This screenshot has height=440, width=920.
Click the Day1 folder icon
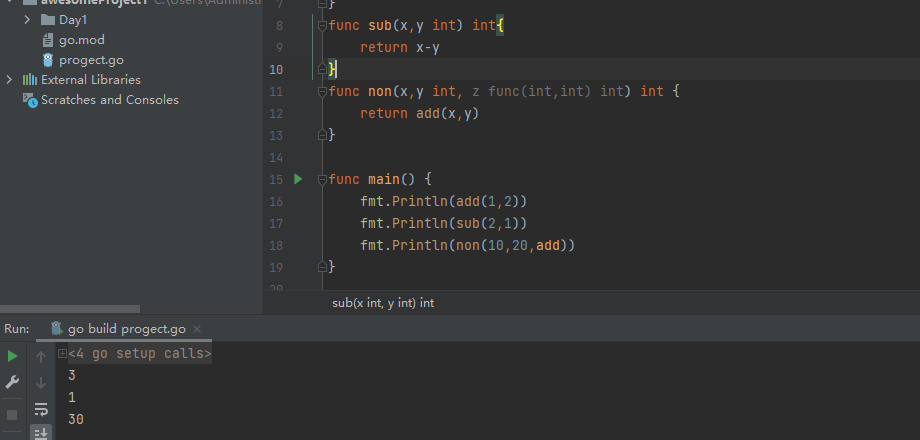click(x=48, y=20)
